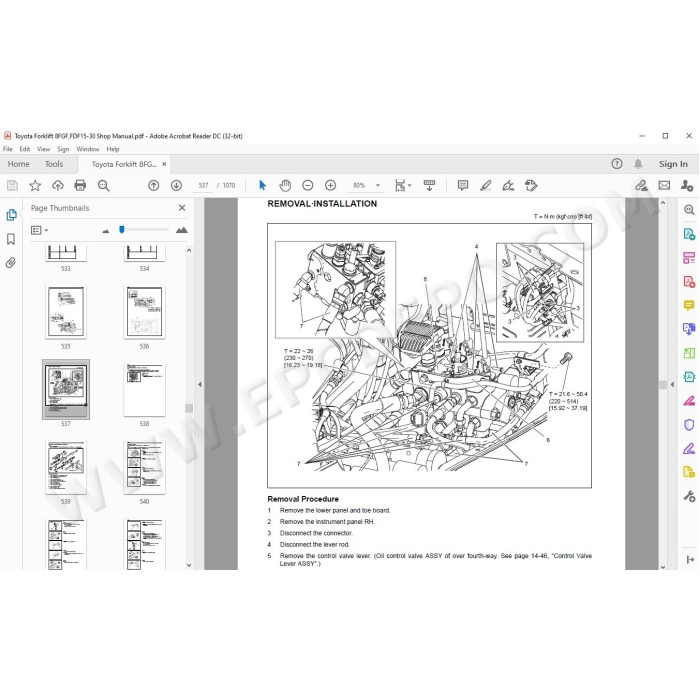Click the right pane search zoom icon
The image size is (700, 700).
click(x=689, y=209)
